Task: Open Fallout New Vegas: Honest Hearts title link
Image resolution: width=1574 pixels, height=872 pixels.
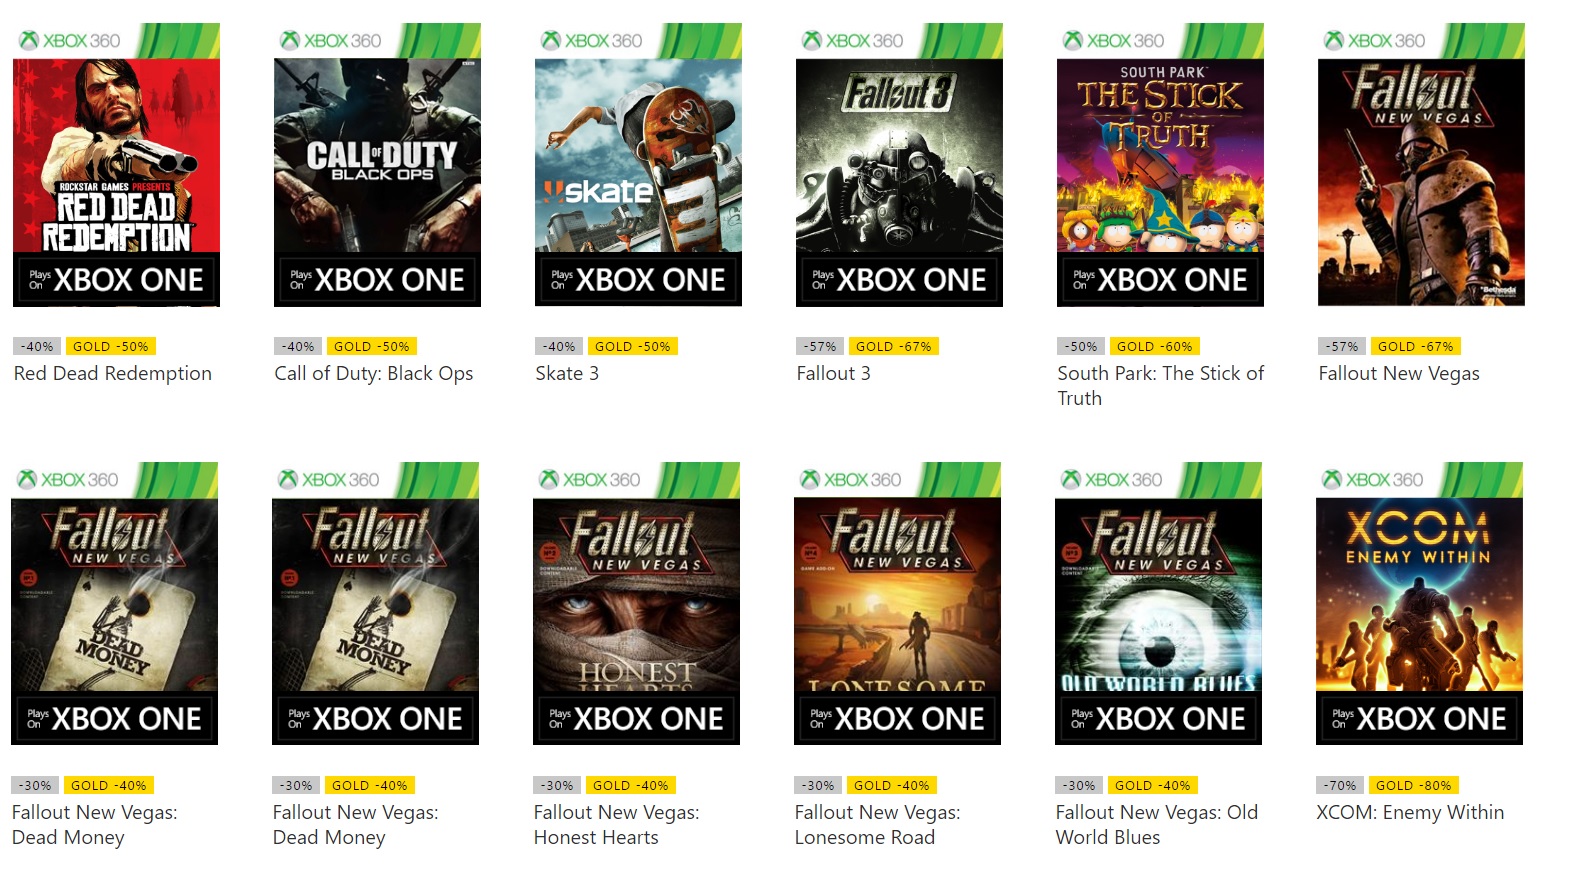Action: coord(616,824)
